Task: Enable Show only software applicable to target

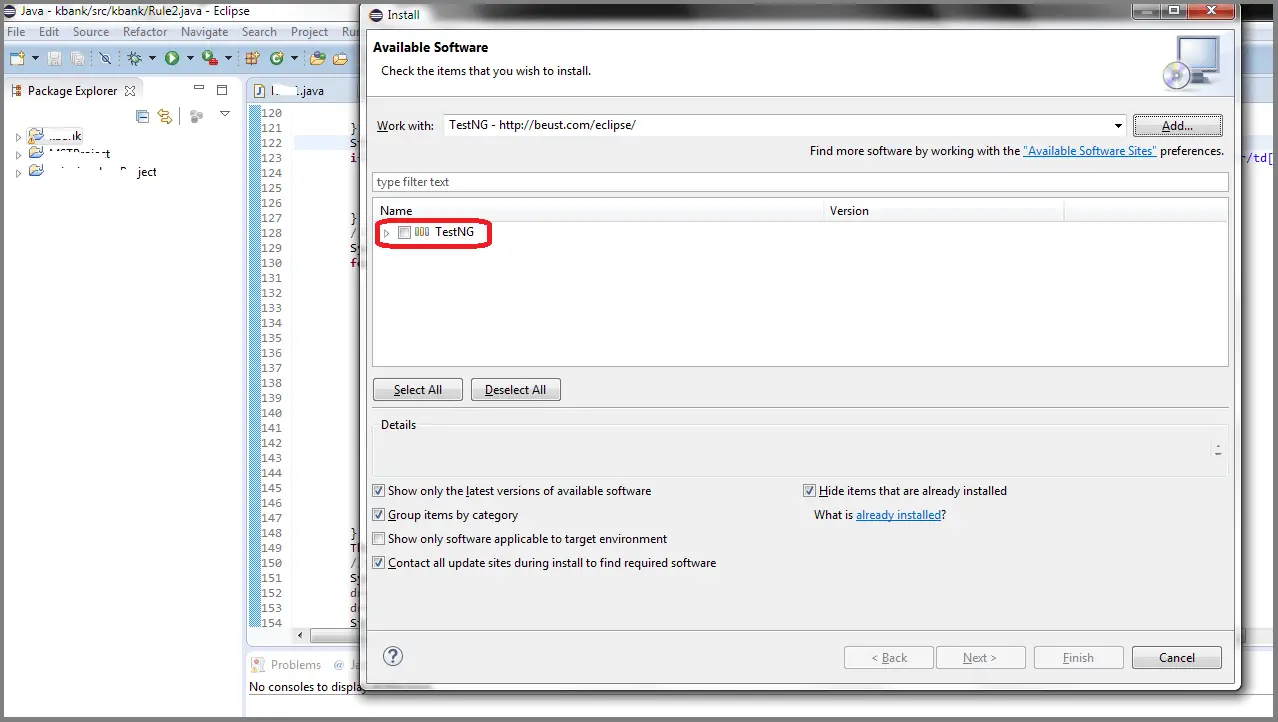Action: [378, 539]
